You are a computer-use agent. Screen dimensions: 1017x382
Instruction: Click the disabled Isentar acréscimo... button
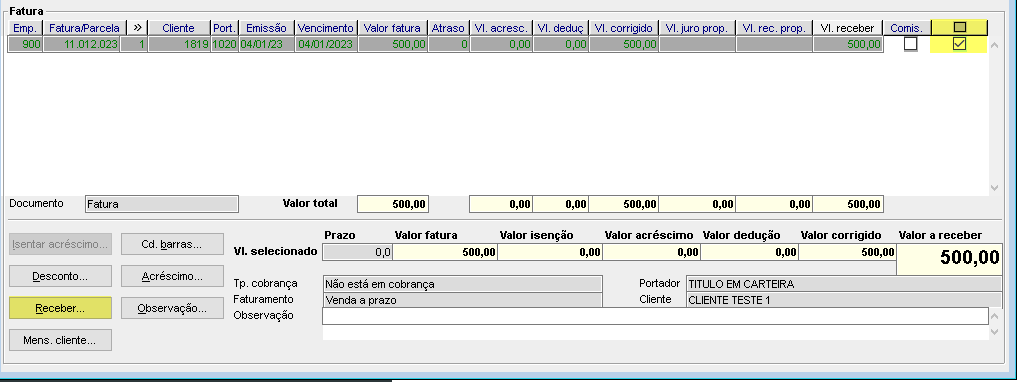[60, 245]
